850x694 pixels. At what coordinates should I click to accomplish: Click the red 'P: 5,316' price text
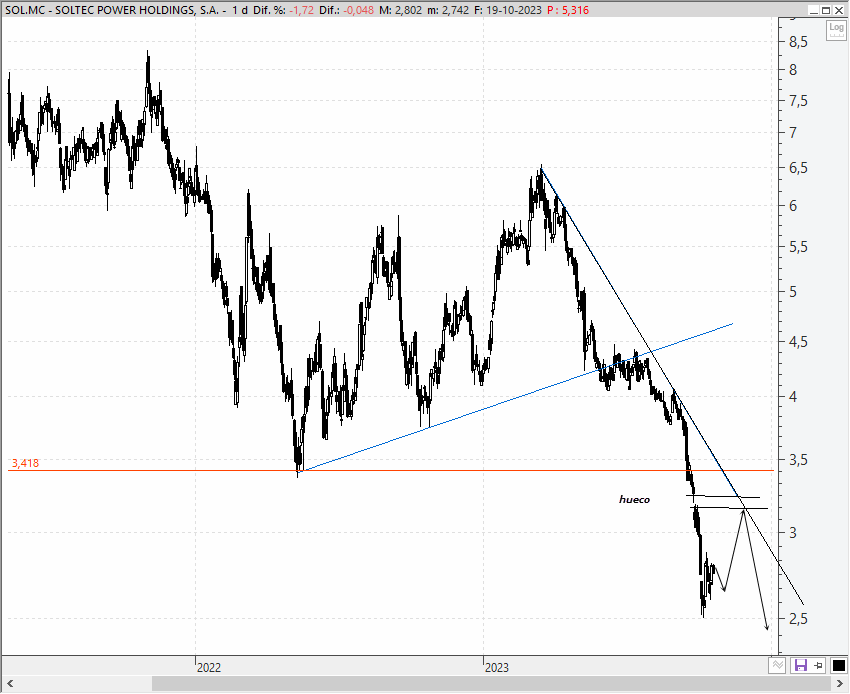568,10
